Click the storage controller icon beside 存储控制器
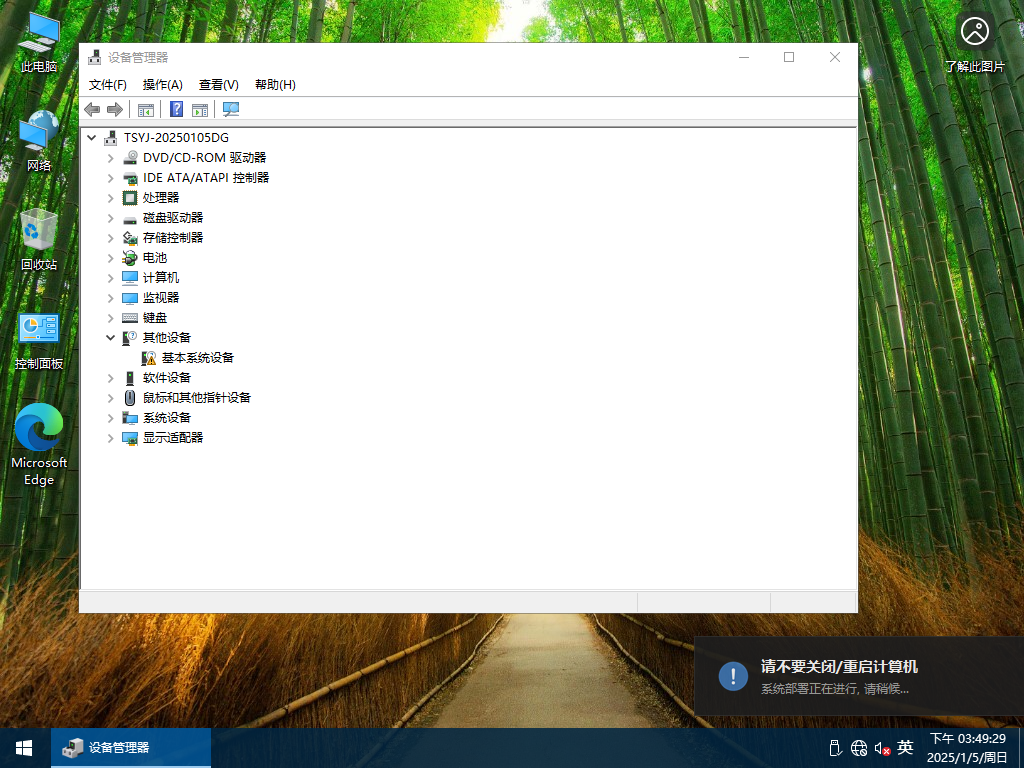This screenshot has height=768, width=1024. pyautogui.click(x=130, y=238)
